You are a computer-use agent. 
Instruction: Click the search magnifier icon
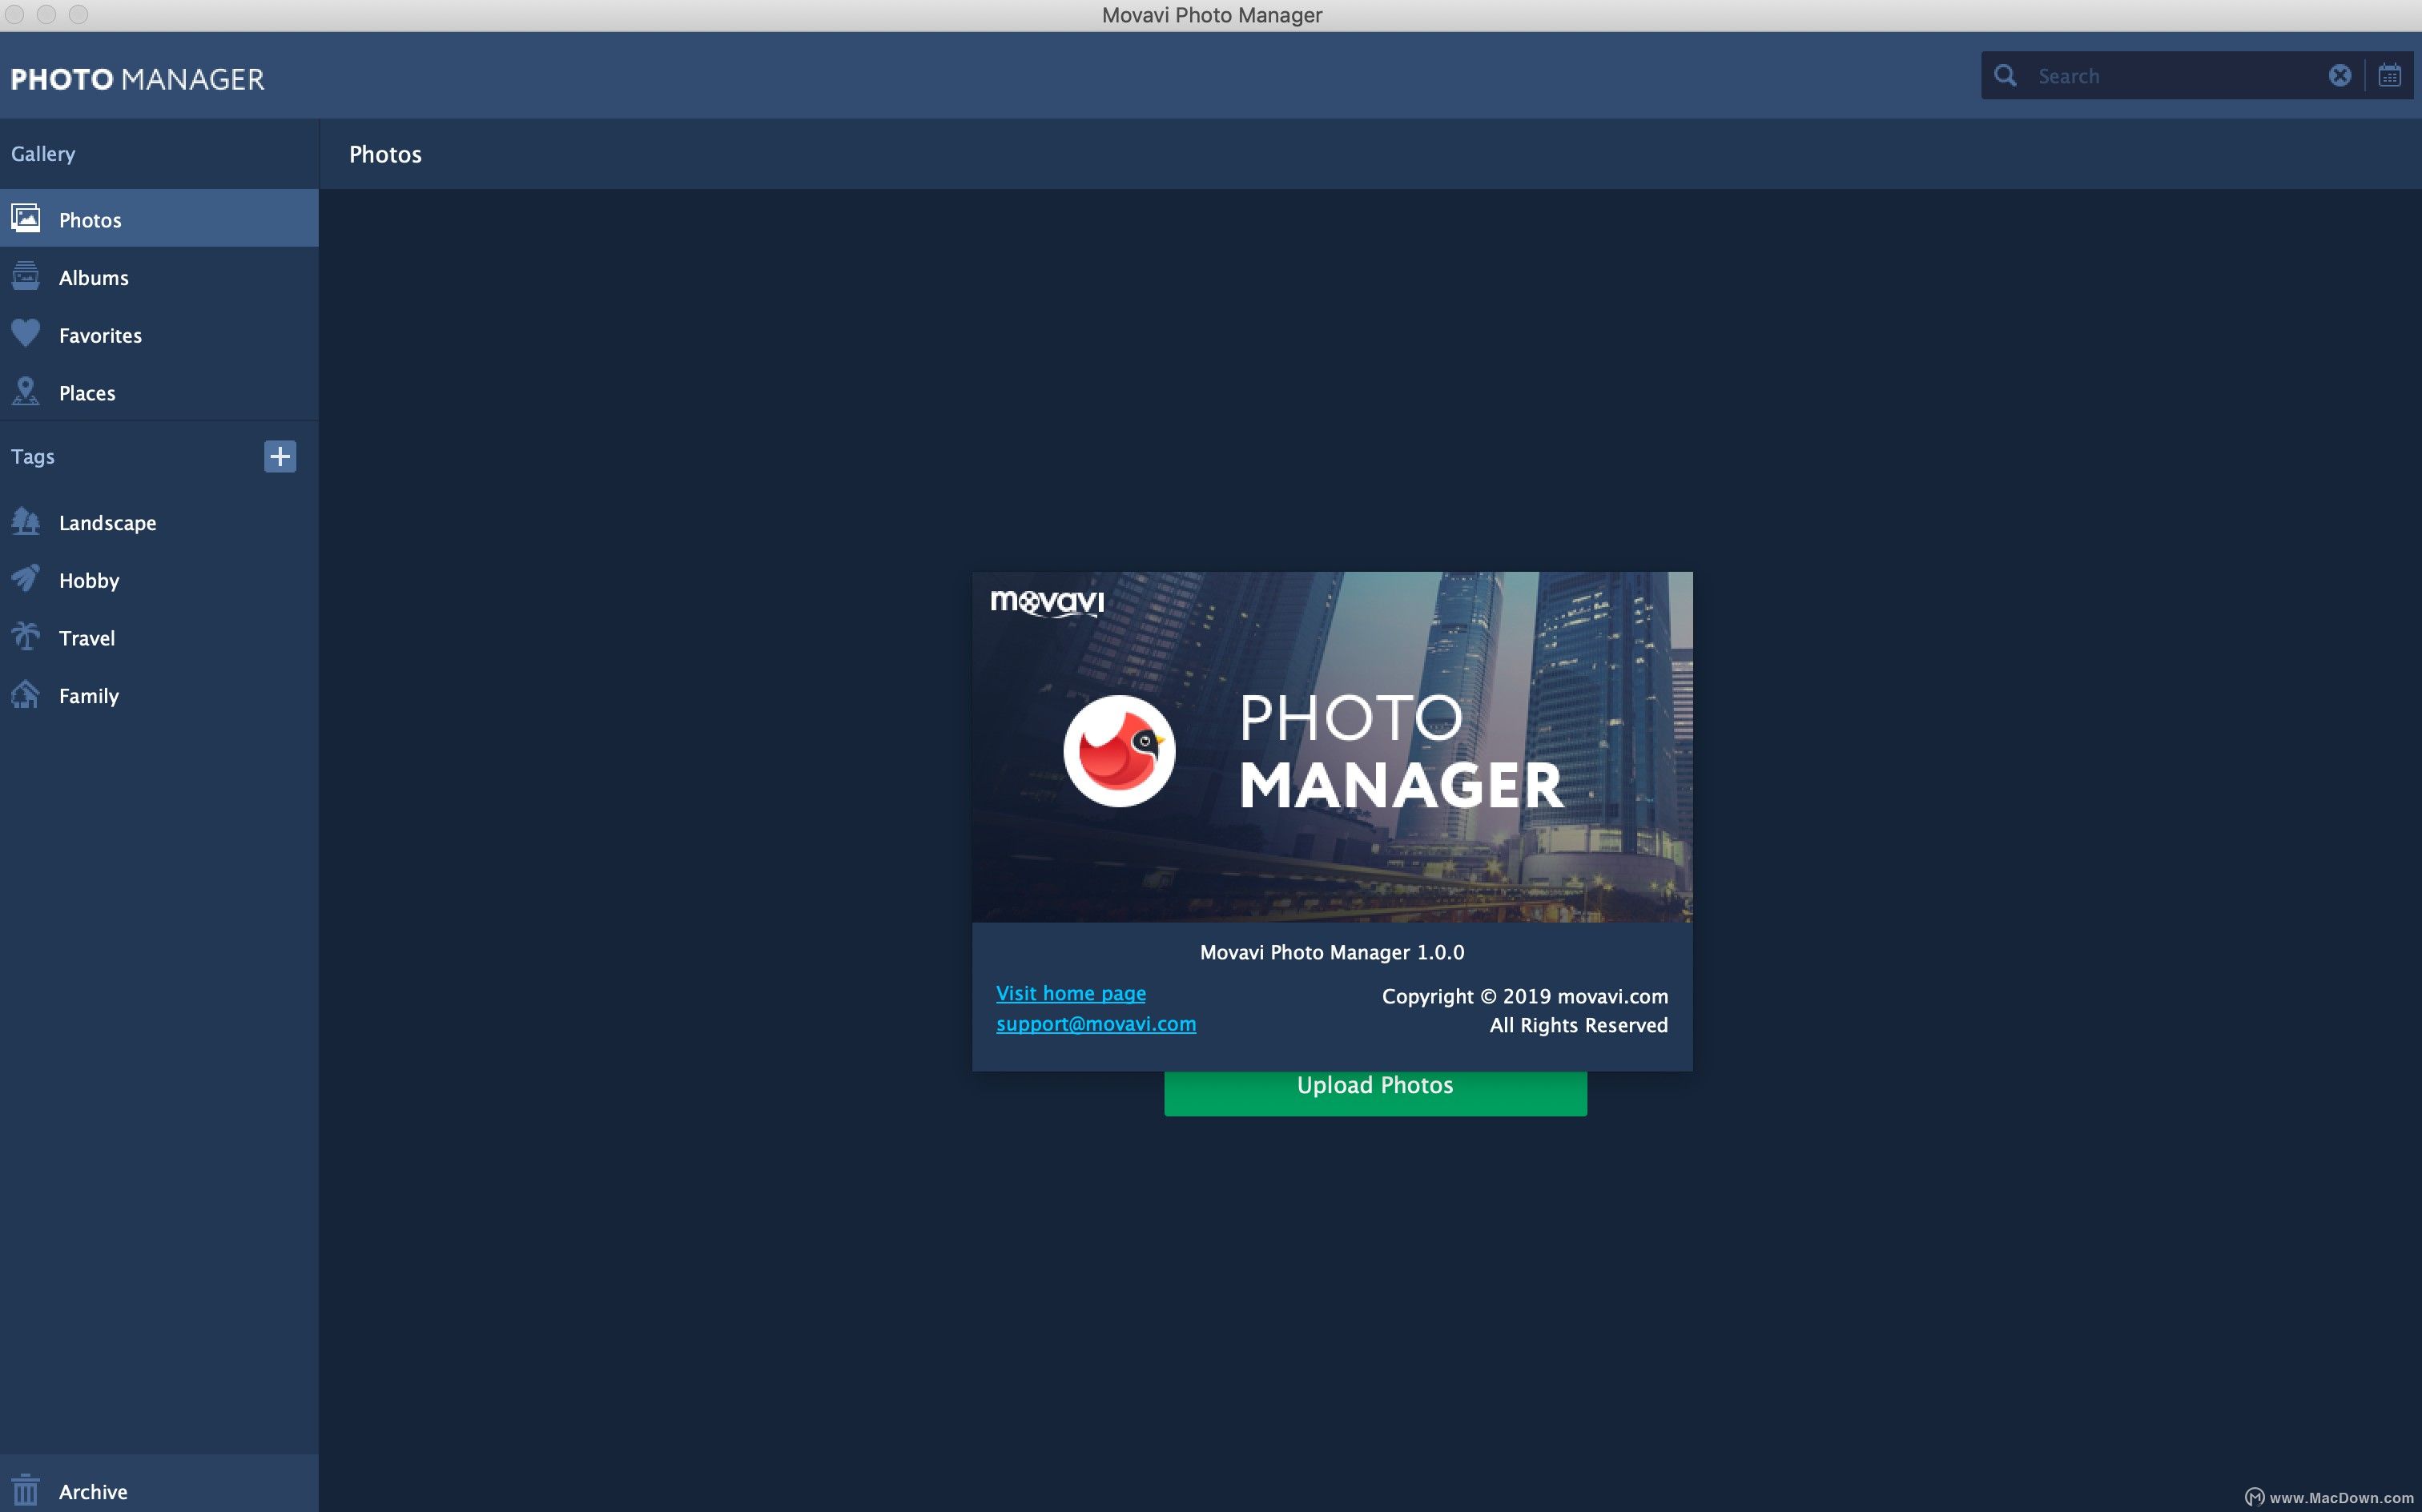(2005, 75)
